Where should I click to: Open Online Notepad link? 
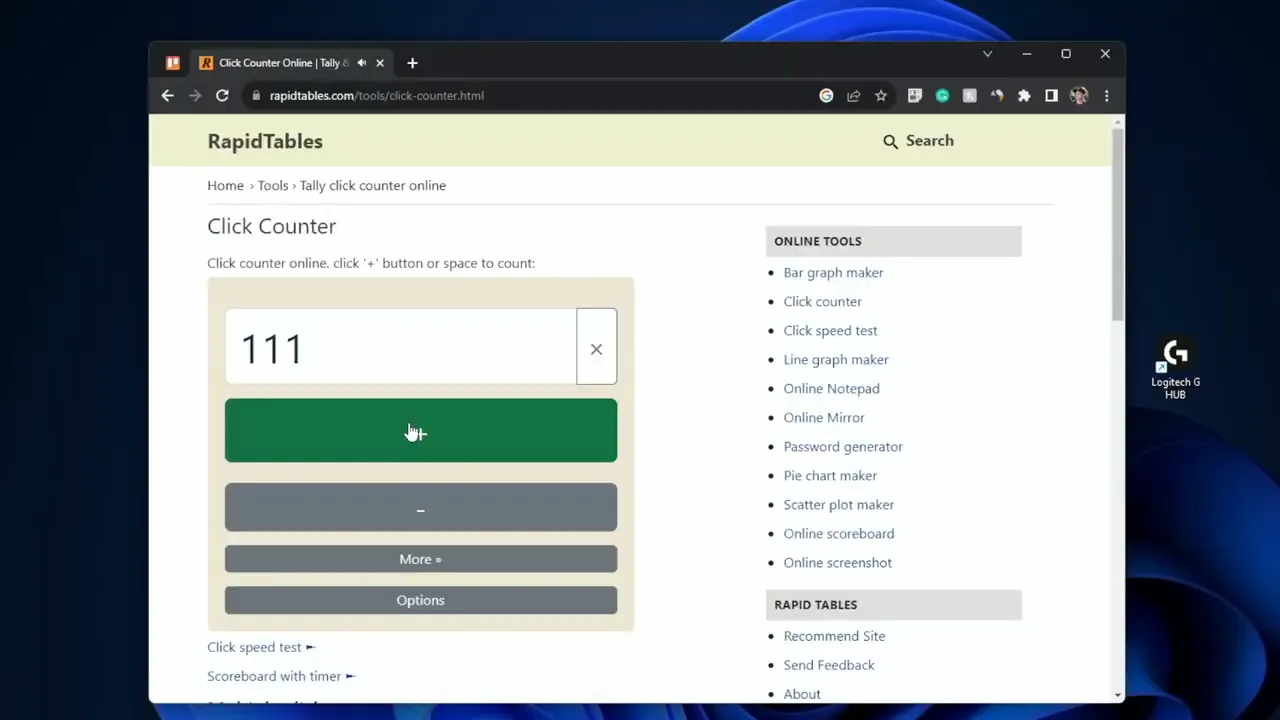831,389
